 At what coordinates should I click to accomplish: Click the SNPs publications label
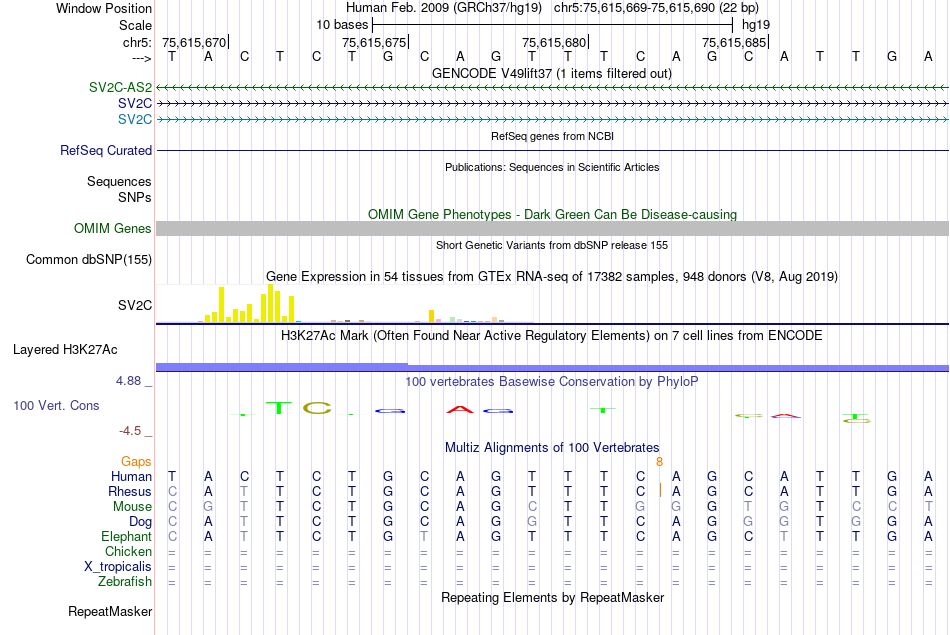pos(135,198)
